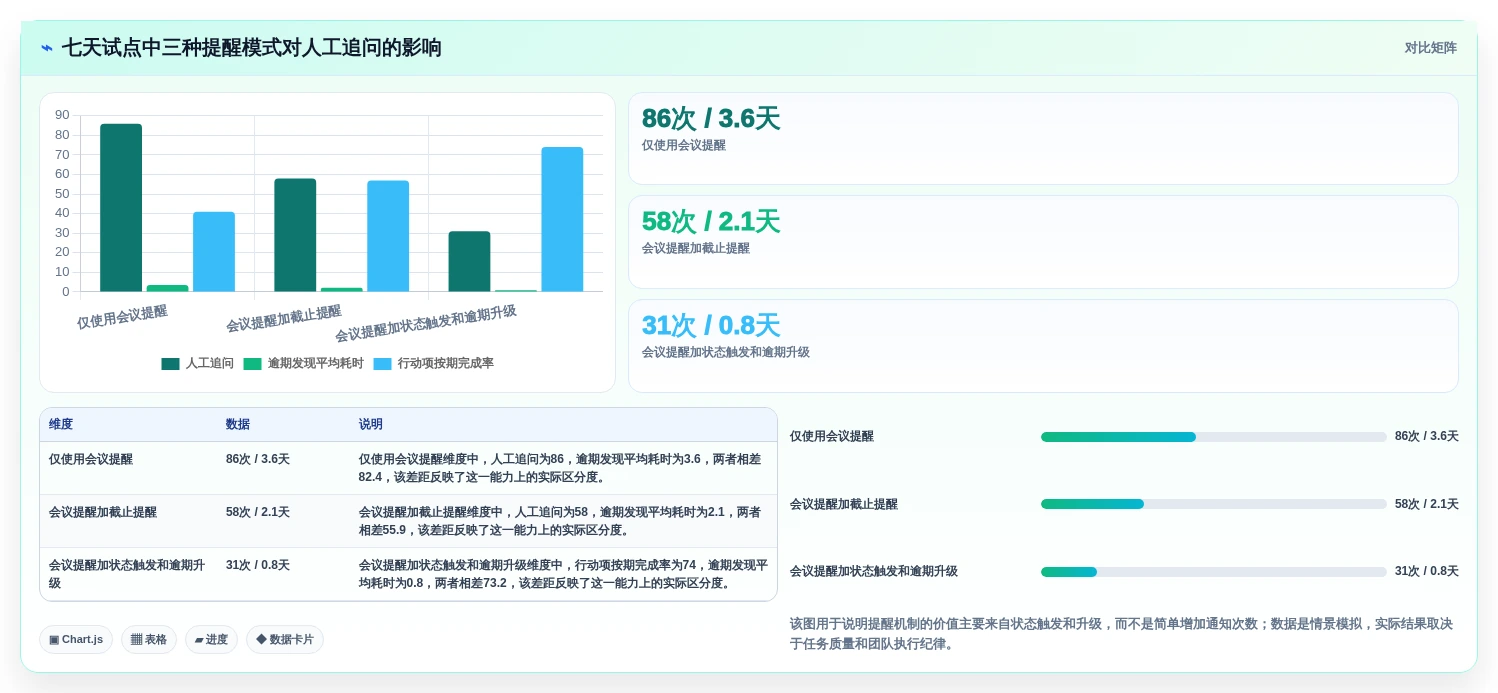Image resolution: width=1498 pixels, height=693 pixels.
Task: Click the 维度 table column header
Action: pyautogui.click(x=61, y=425)
